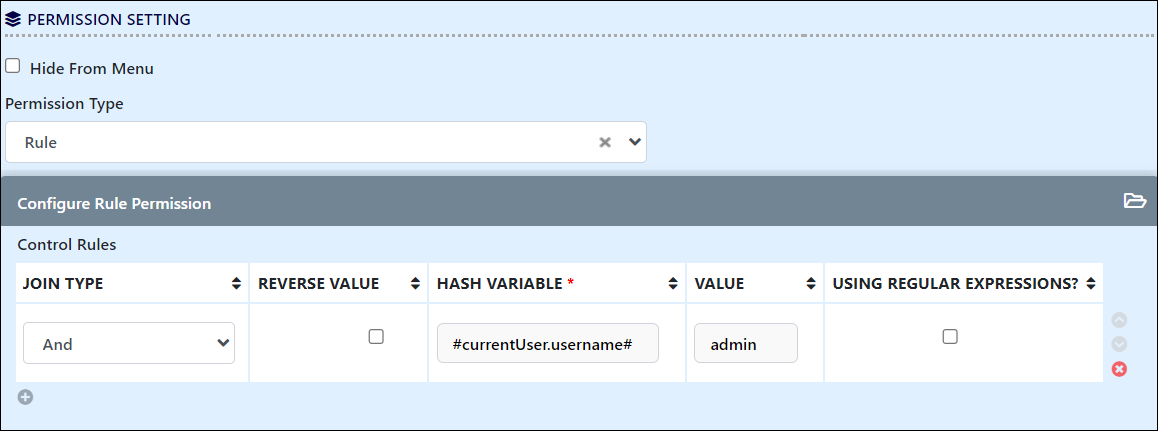Click the folder icon in Configure Rule Permission header

click(1134, 201)
